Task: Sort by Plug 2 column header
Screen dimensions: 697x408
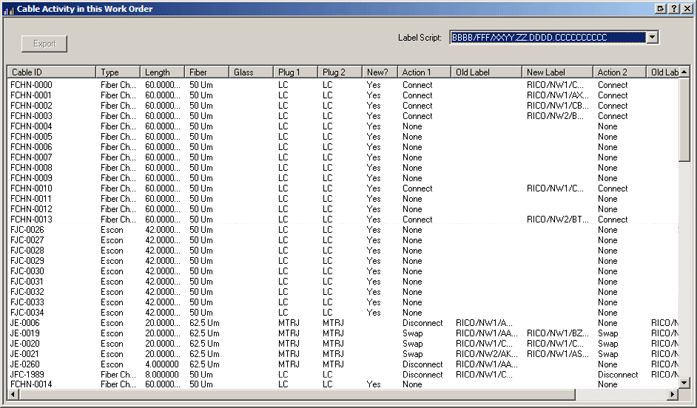Action: click(340, 72)
